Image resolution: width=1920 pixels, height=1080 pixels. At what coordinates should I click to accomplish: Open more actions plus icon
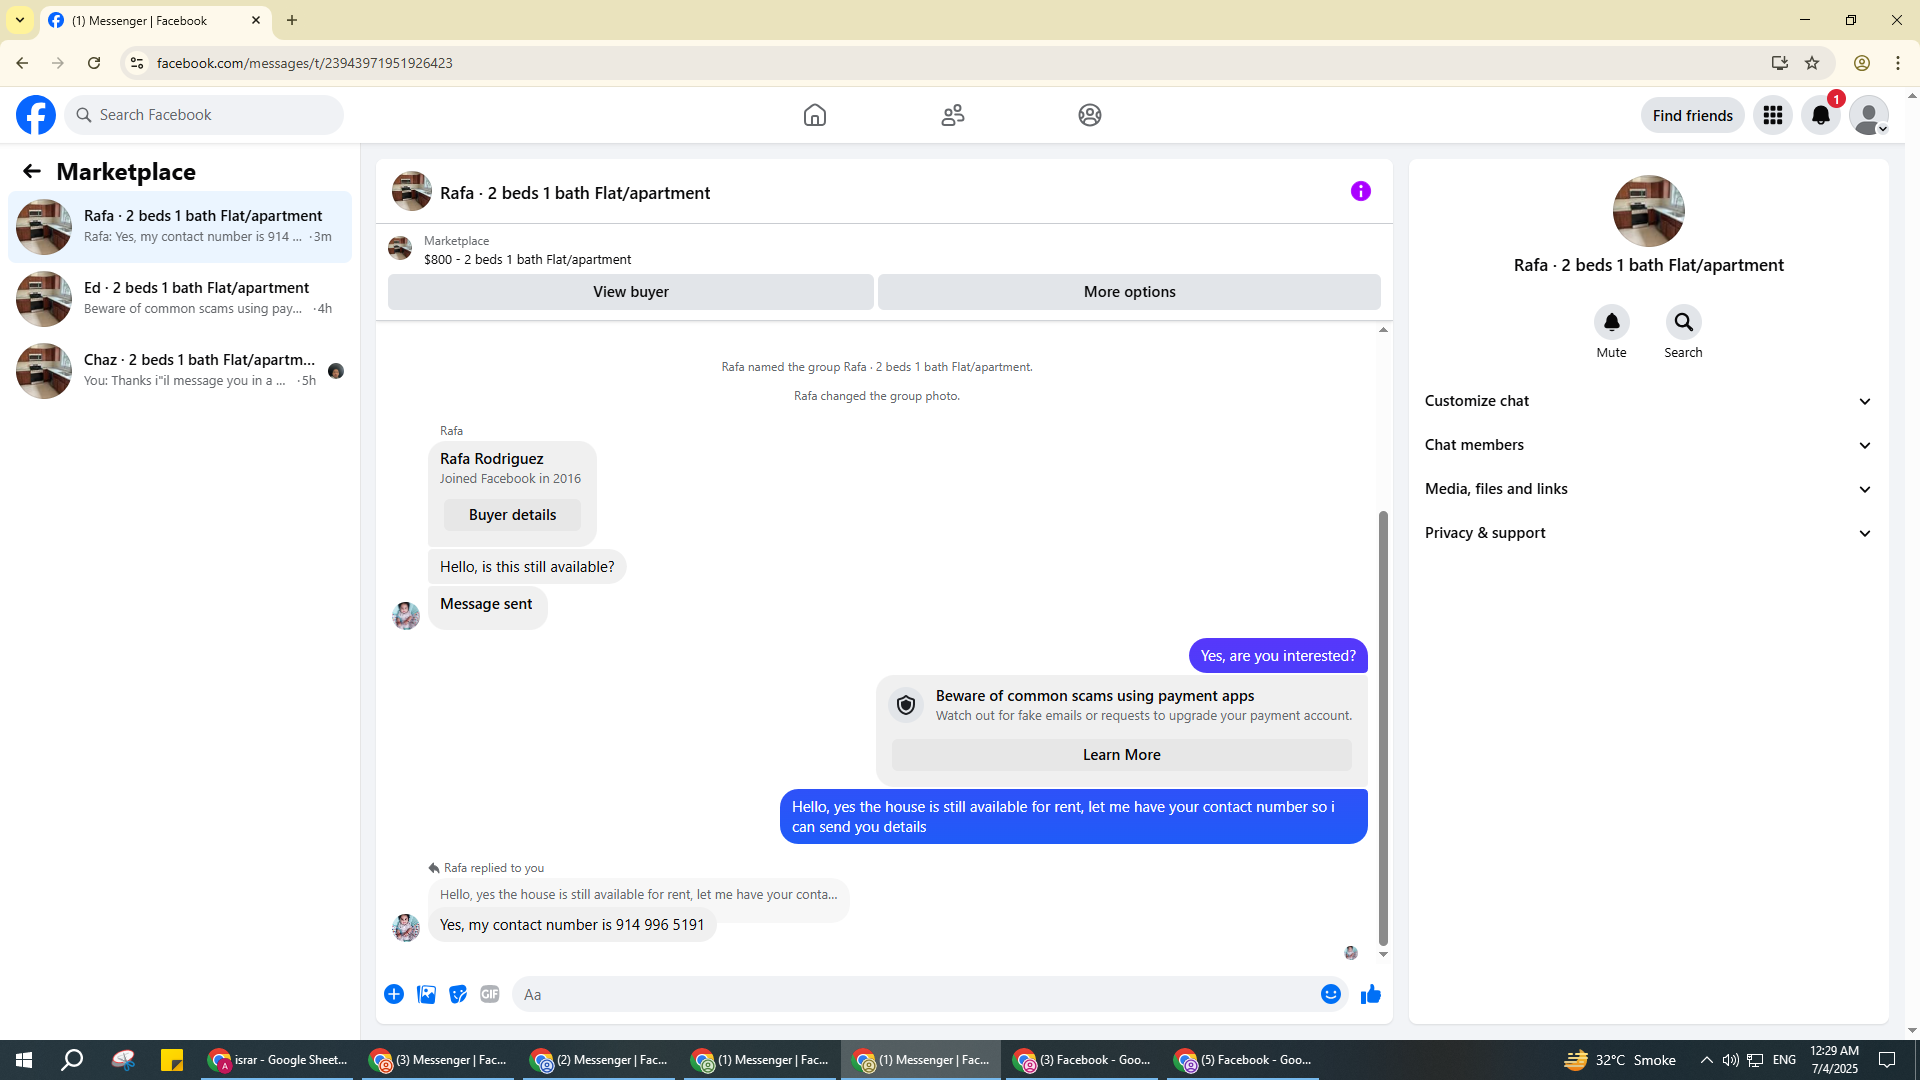coord(394,994)
